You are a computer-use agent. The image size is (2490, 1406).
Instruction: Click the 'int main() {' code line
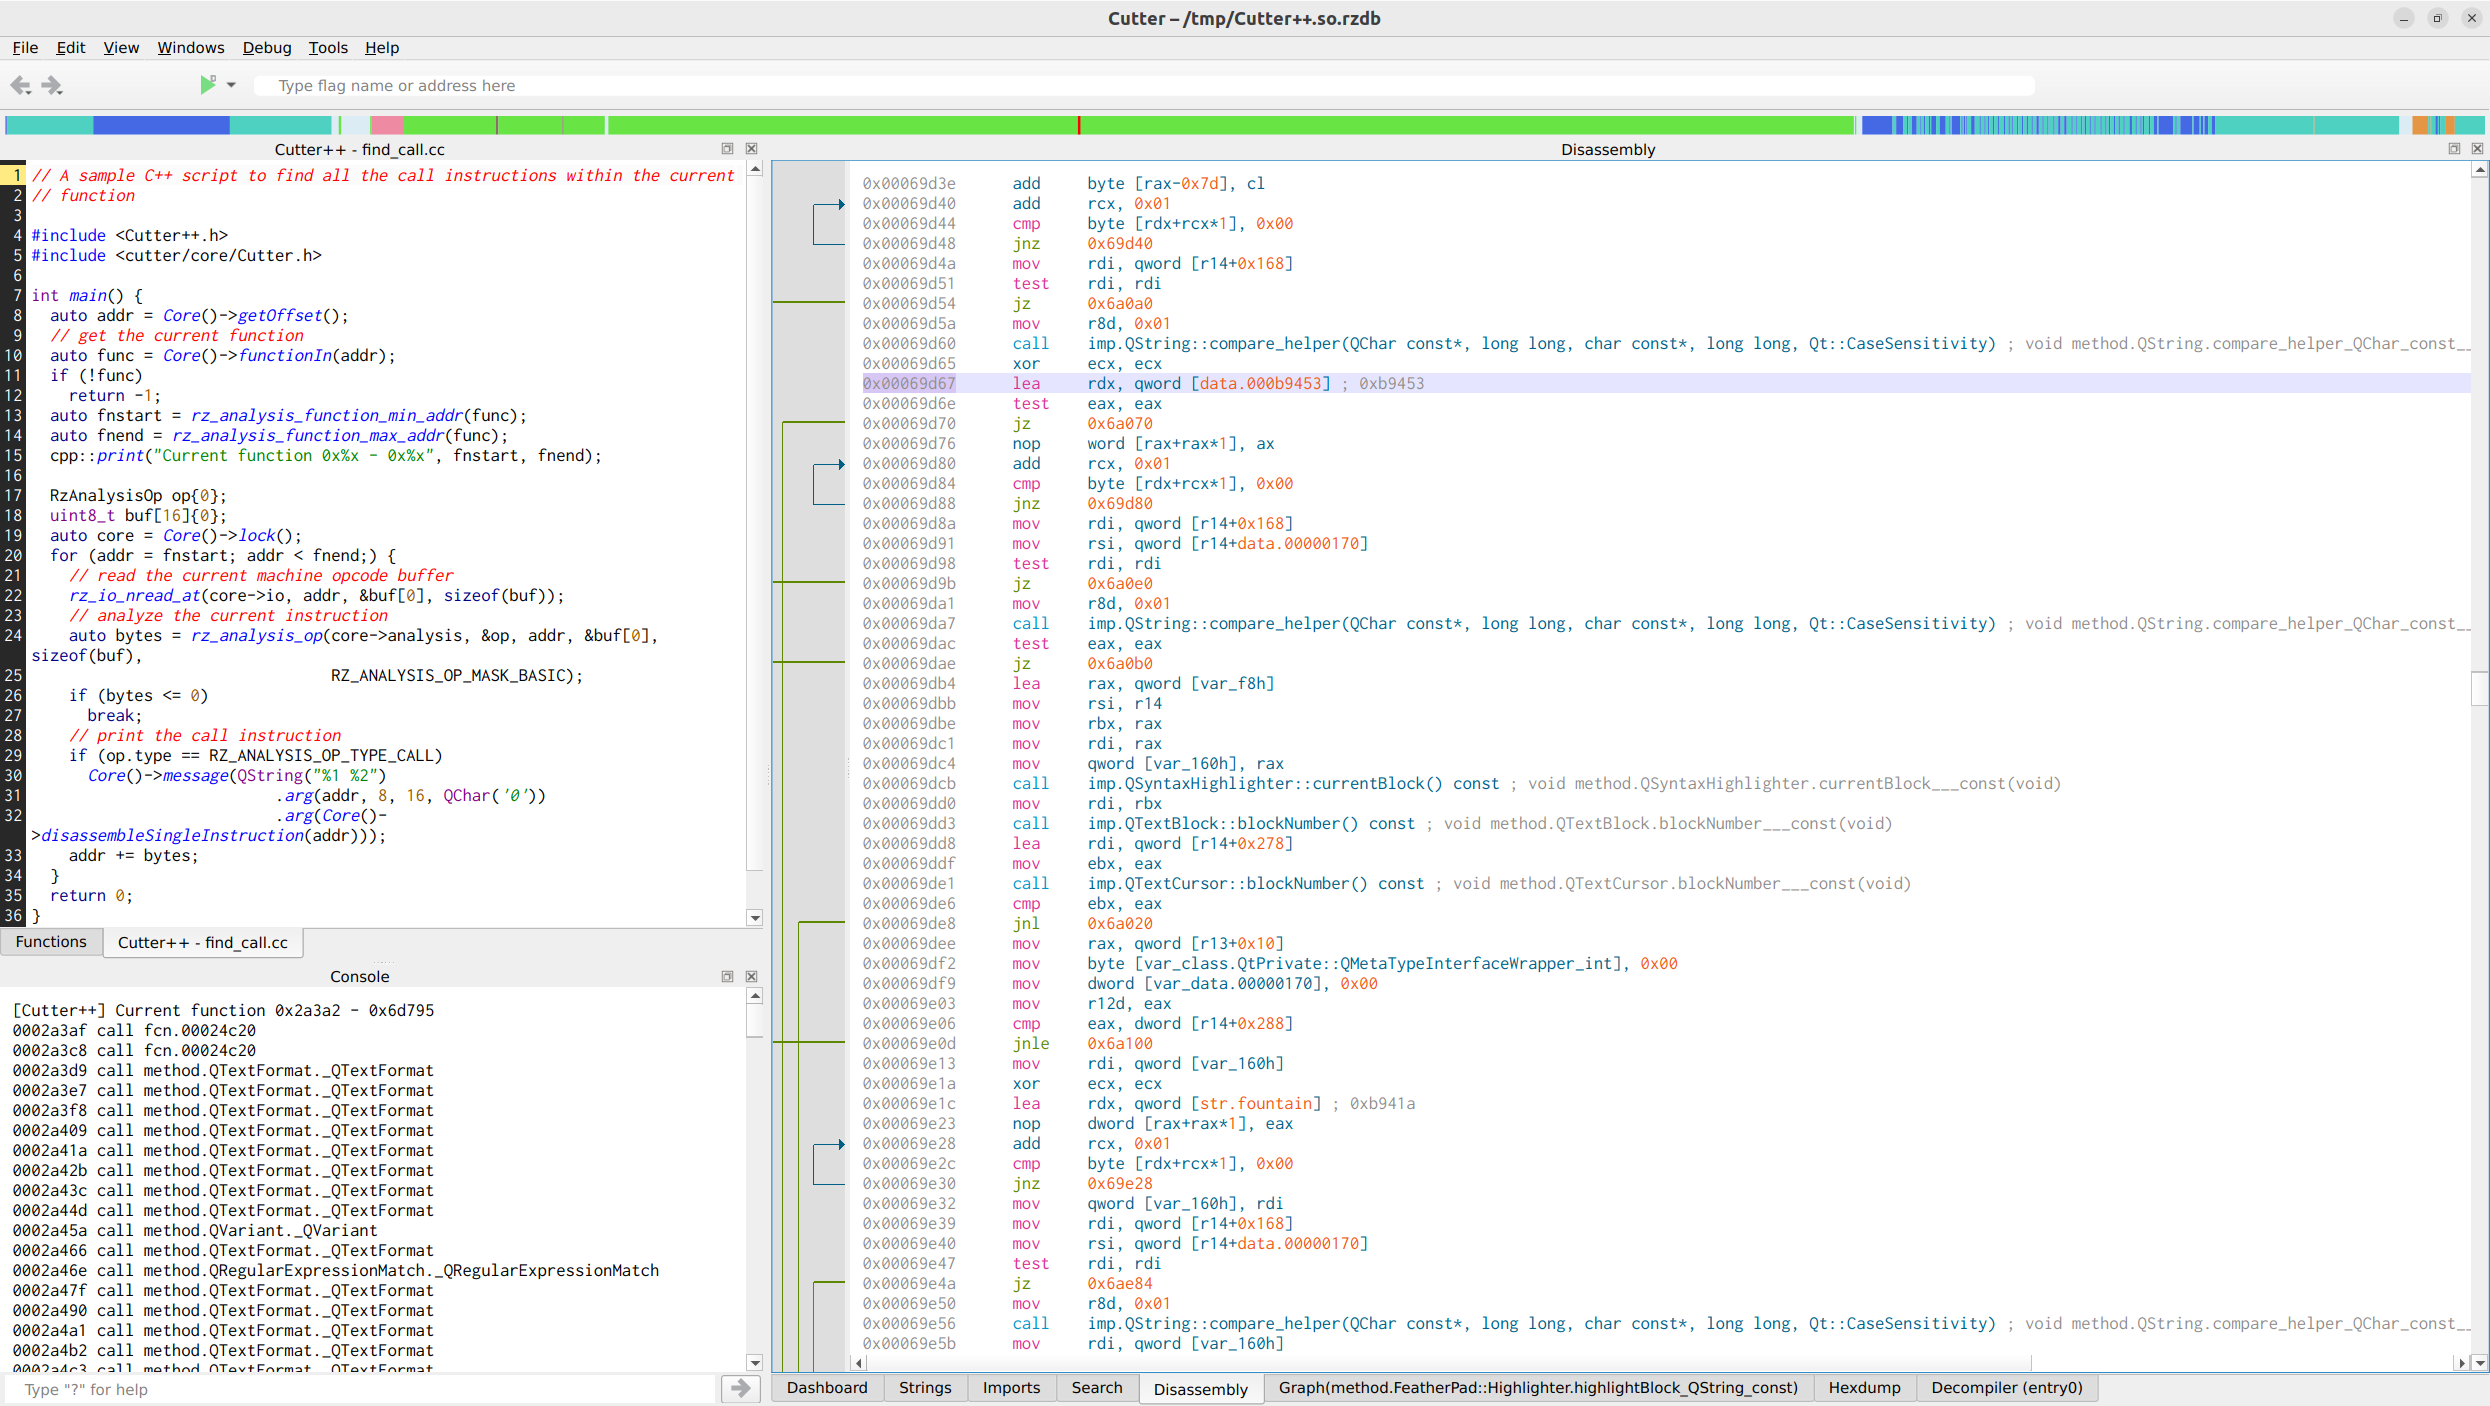[x=87, y=296]
